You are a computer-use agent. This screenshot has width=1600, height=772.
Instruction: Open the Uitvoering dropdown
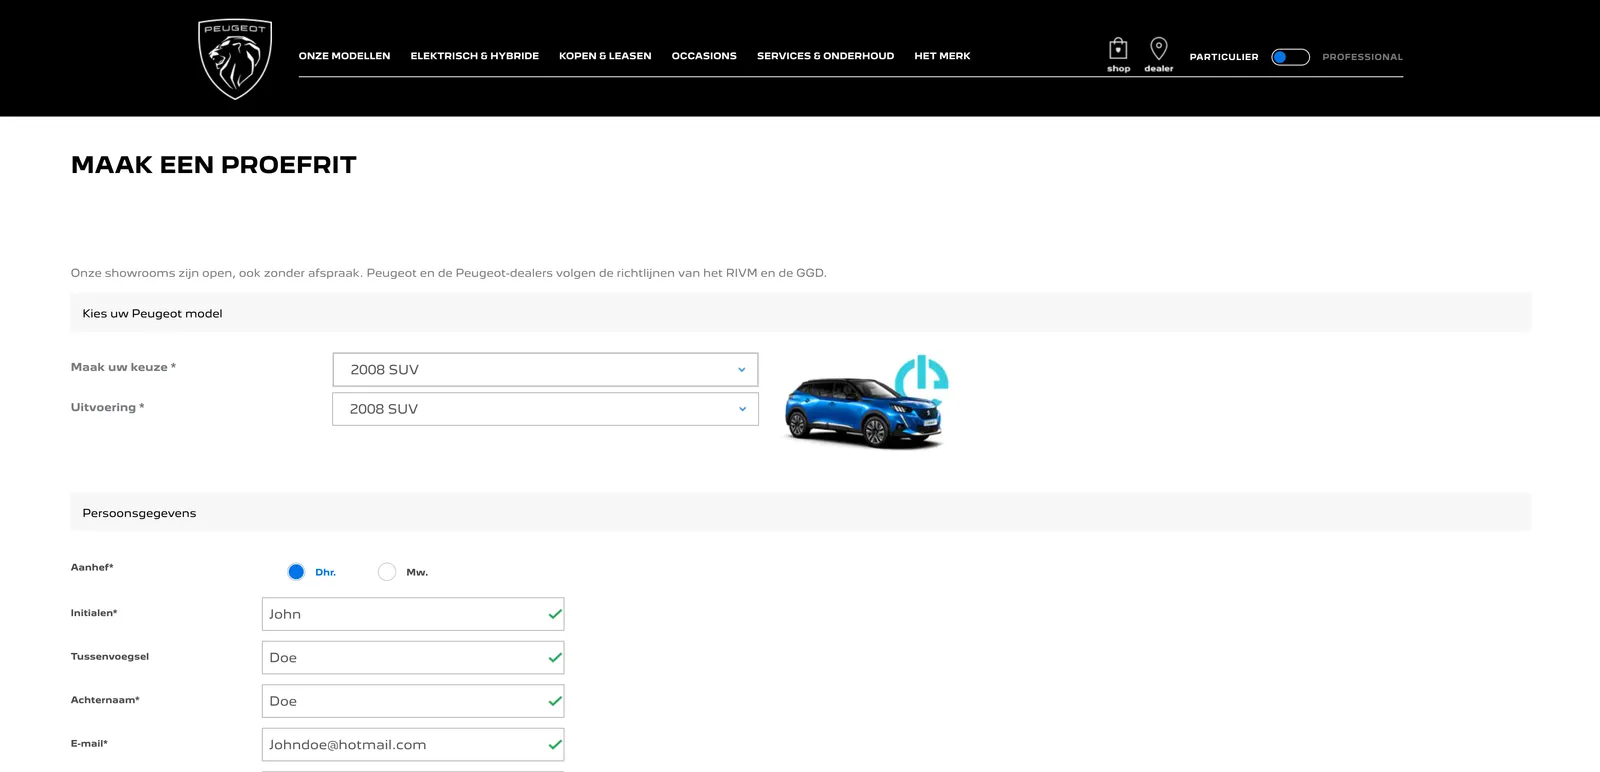pyautogui.click(x=545, y=409)
